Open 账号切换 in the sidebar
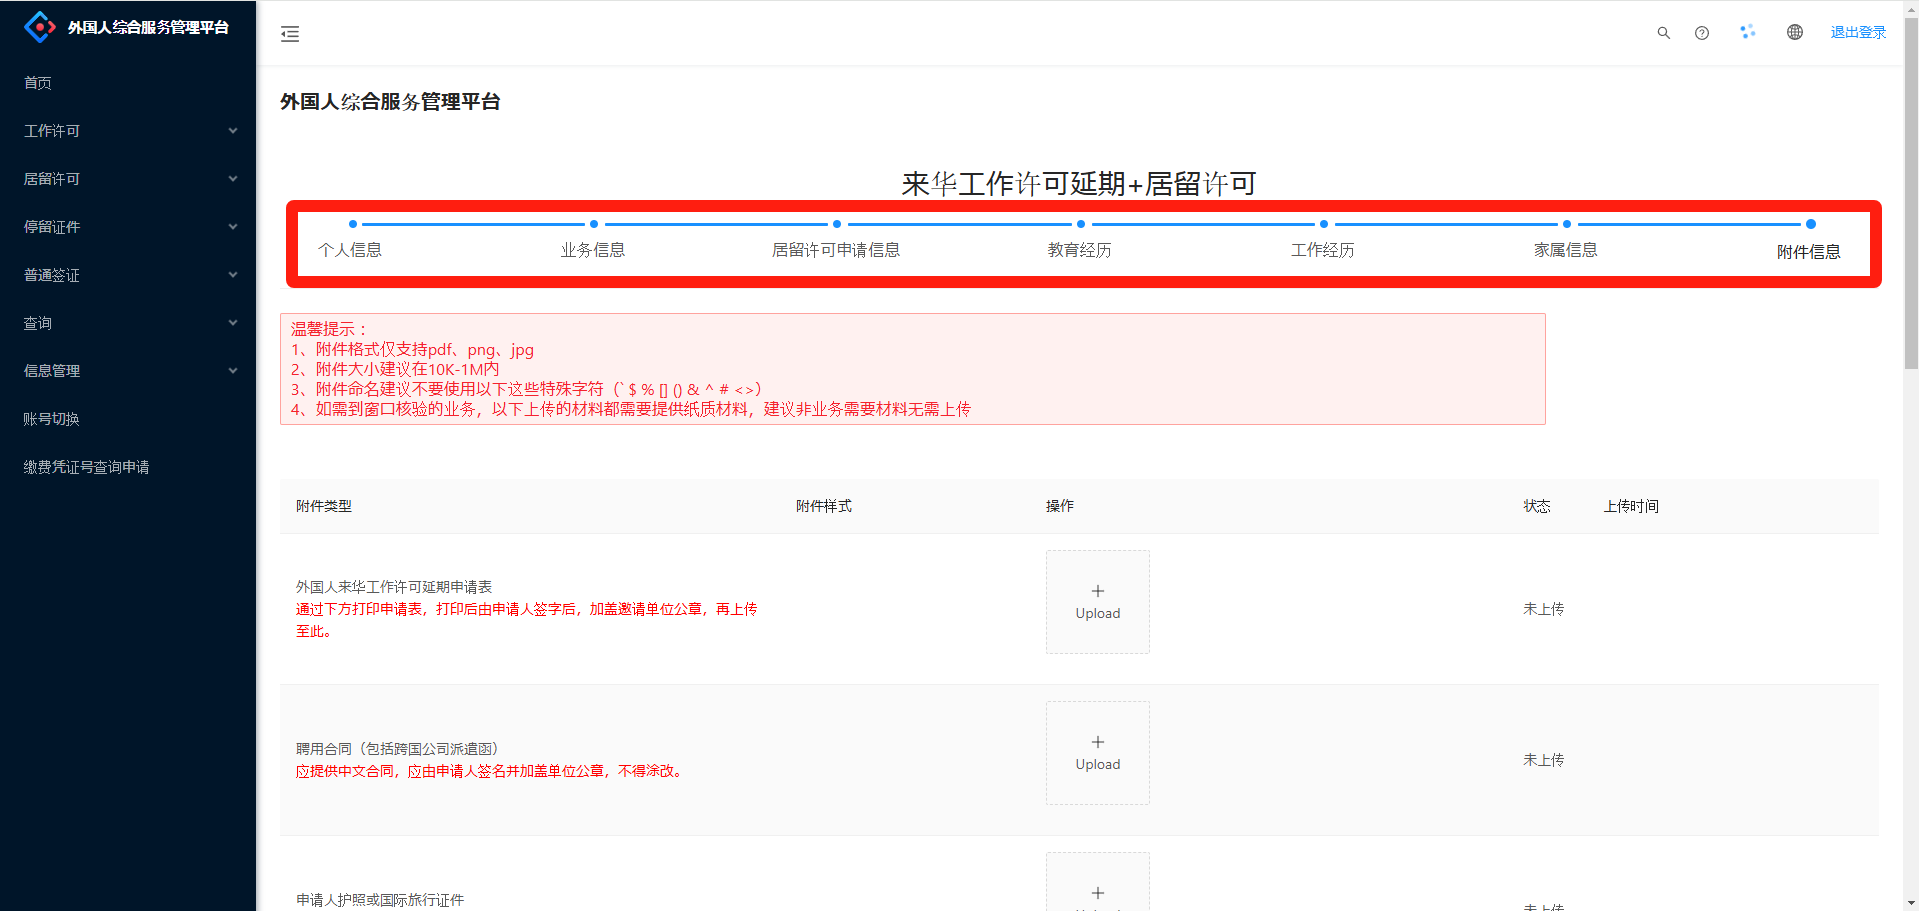The image size is (1919, 911). pyautogui.click(x=52, y=419)
